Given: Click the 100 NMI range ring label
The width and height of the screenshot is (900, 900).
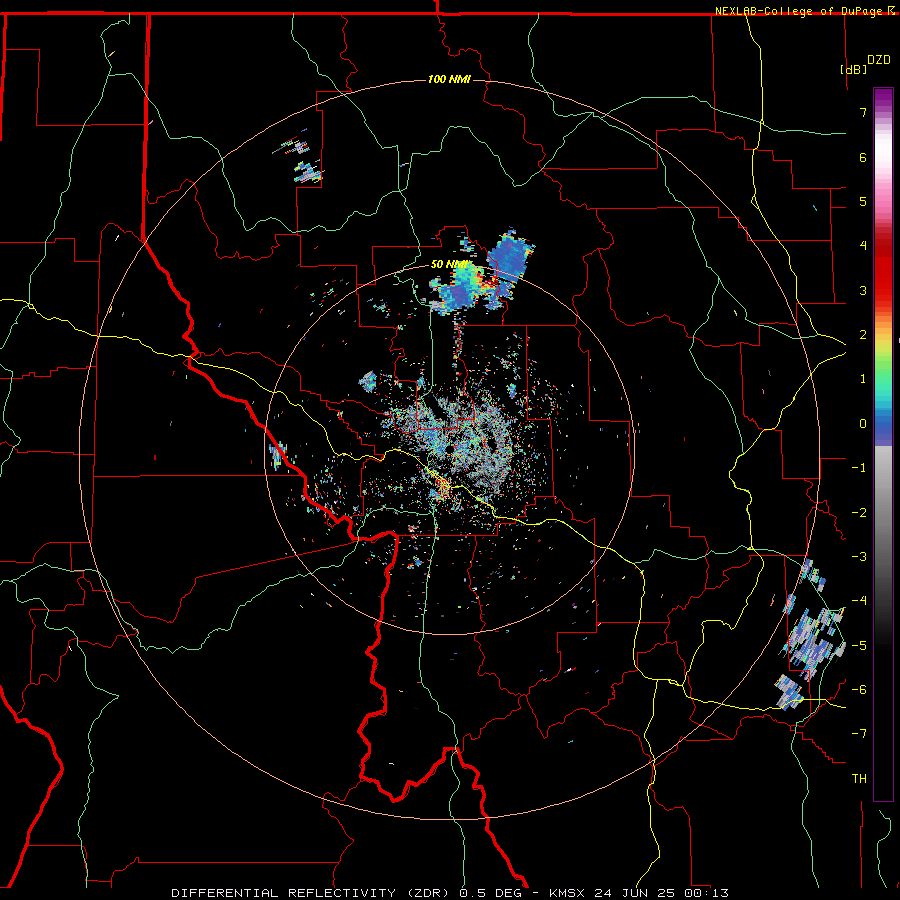Looking at the screenshot, I should click(449, 79).
